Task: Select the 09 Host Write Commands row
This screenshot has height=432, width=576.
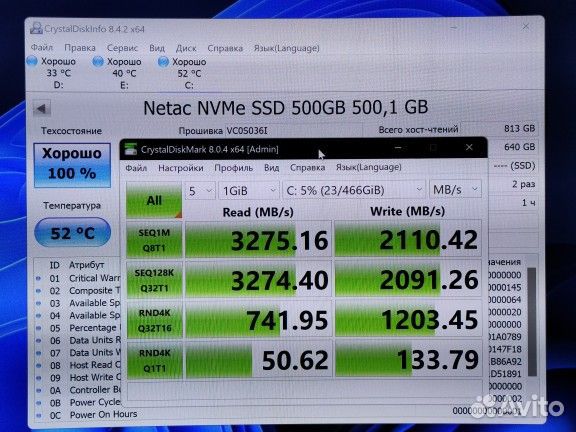Action: 78,378
